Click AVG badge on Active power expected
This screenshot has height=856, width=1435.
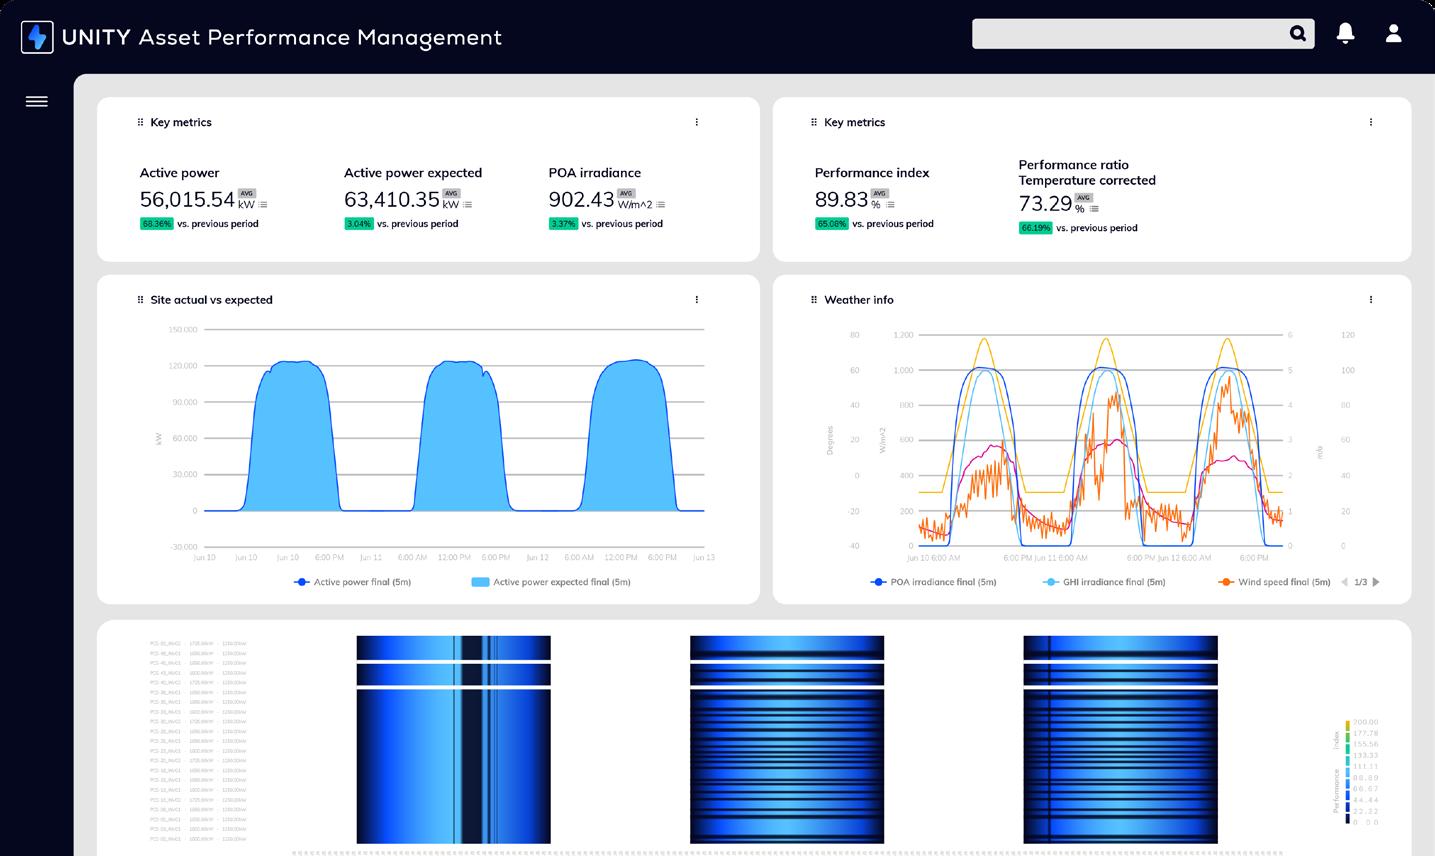tap(451, 194)
